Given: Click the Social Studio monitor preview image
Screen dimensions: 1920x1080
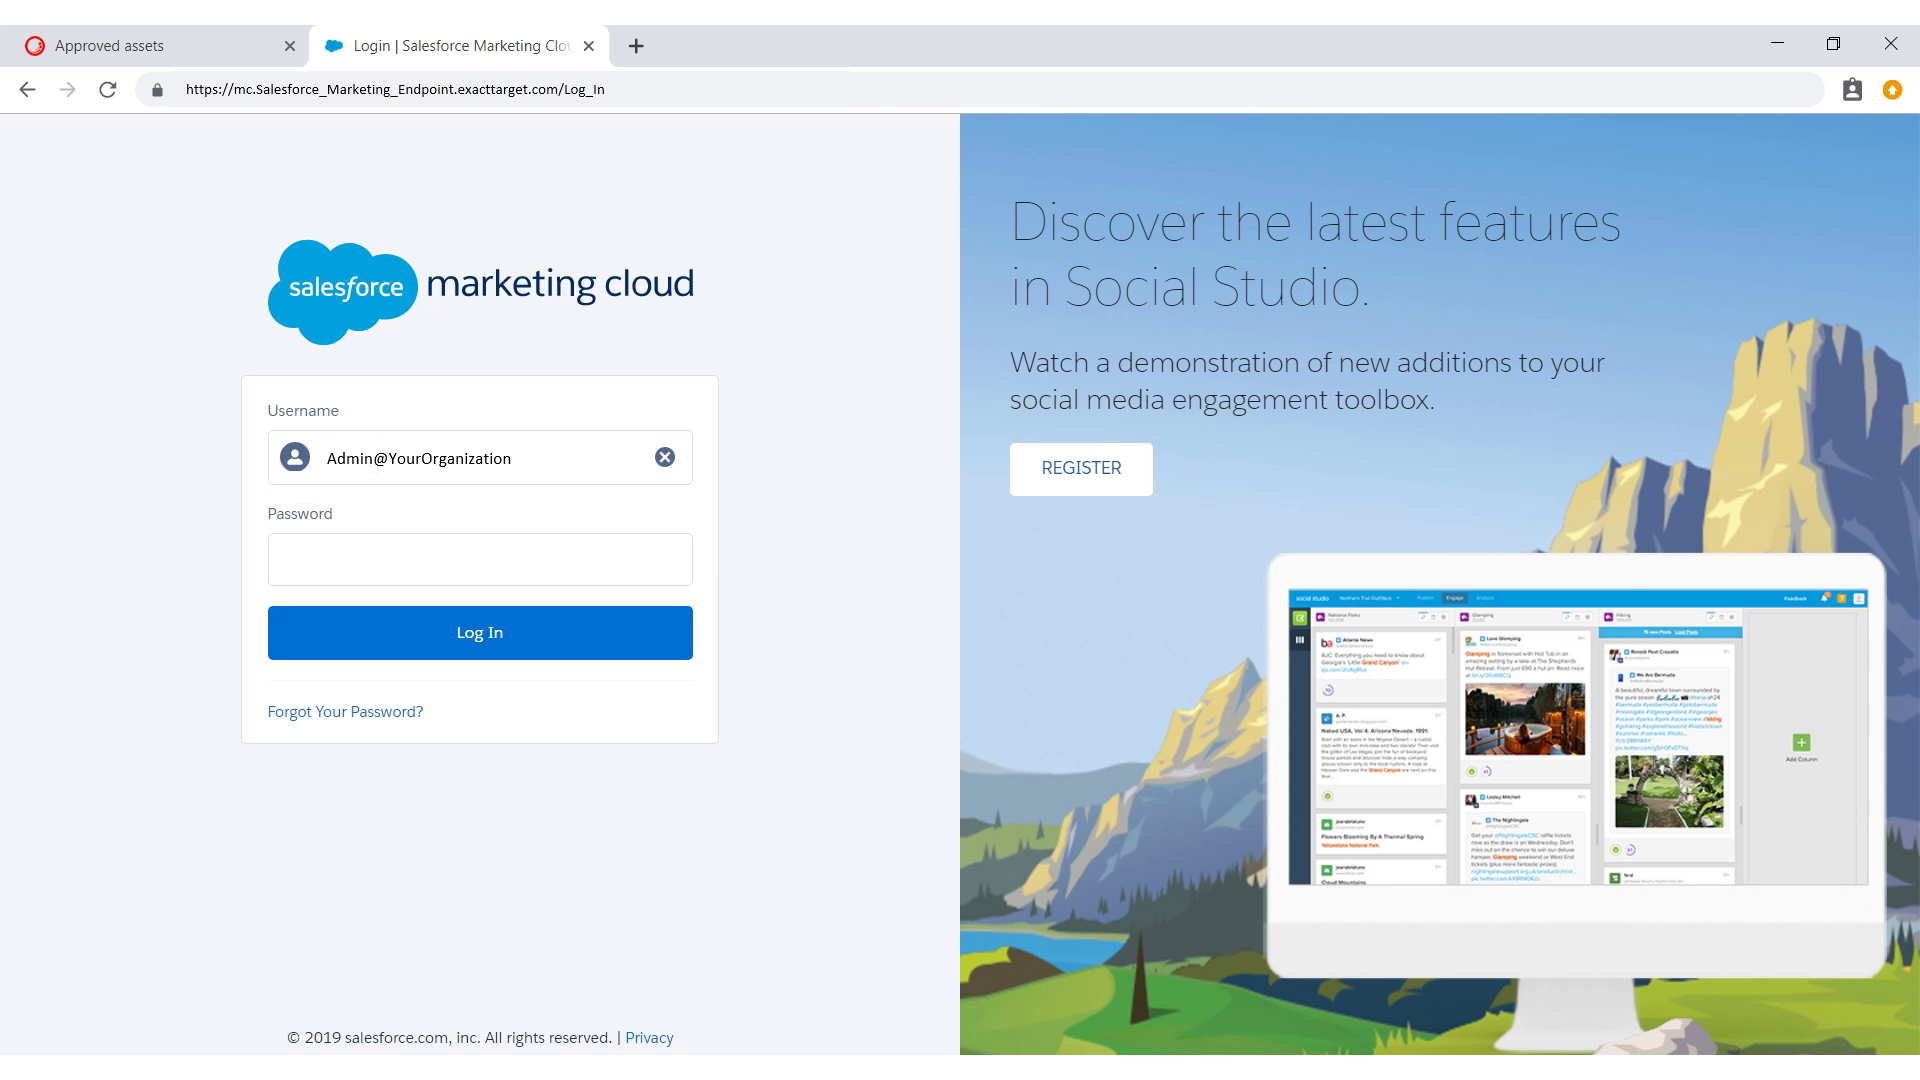Looking at the screenshot, I should pos(1577,766).
